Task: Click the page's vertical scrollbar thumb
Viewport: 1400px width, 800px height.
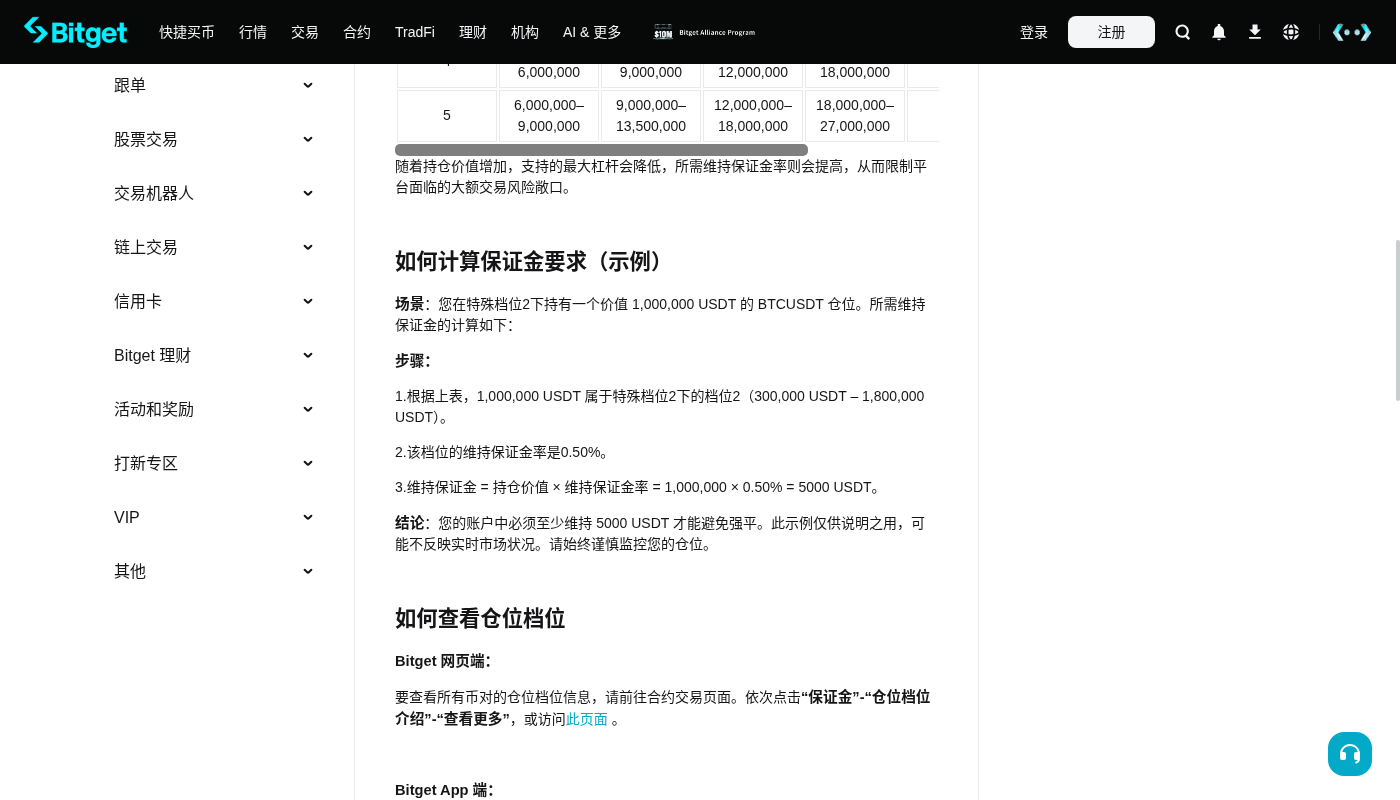Action: (x=1398, y=320)
